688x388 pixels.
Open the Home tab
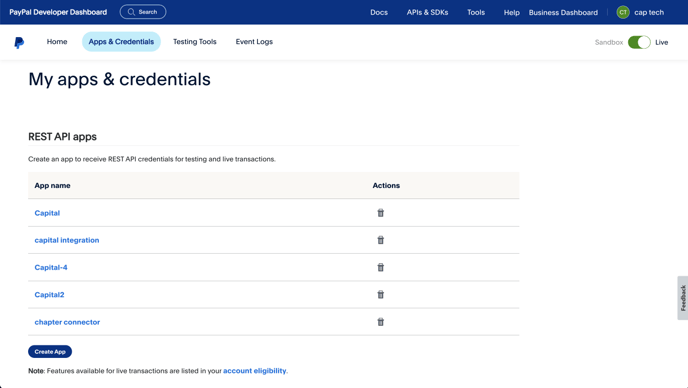(x=57, y=42)
